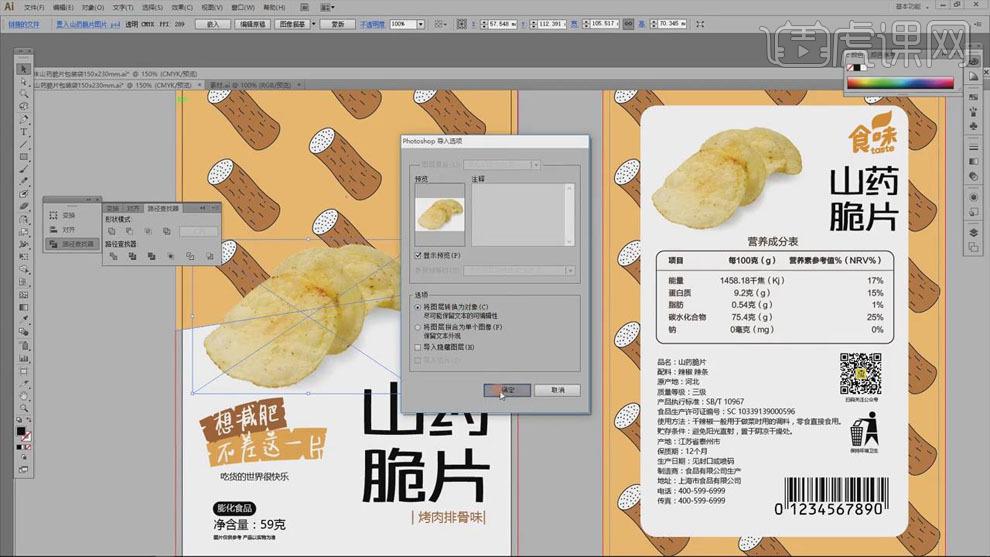The width and height of the screenshot is (990, 557).
Task: Click the 编辑原稿 button
Action: coord(253,24)
